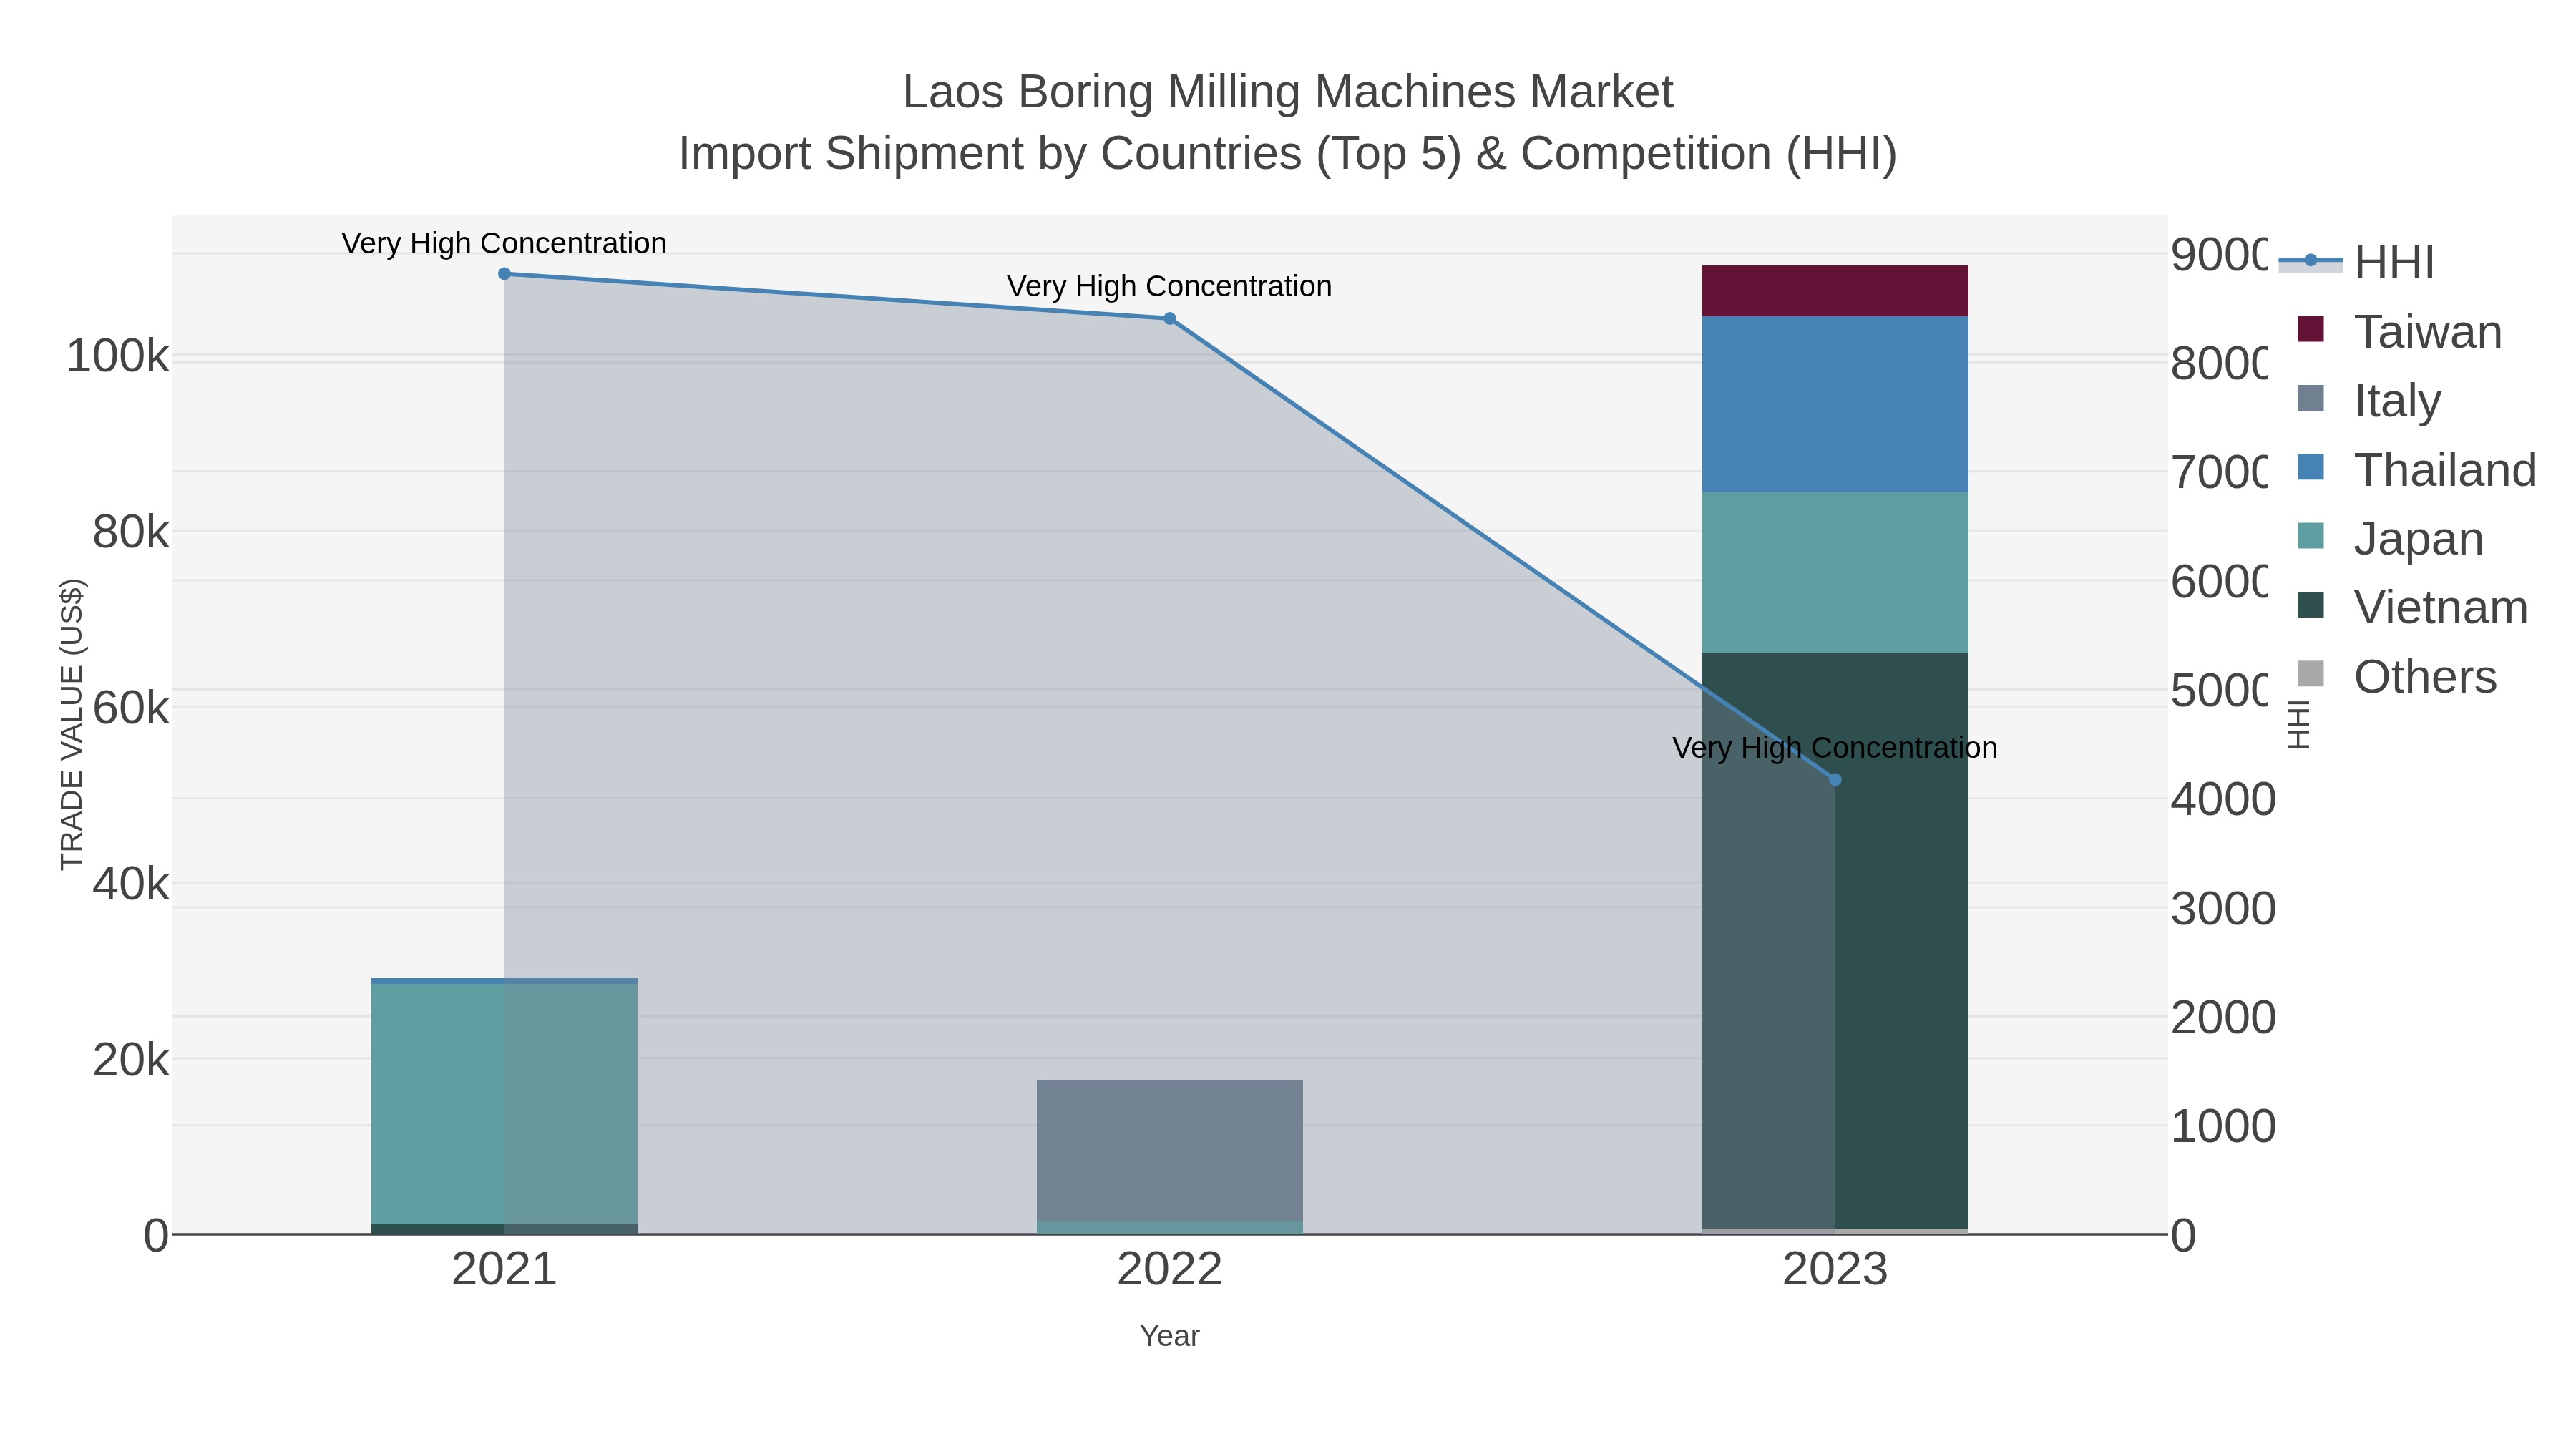Image resolution: width=2576 pixels, height=1449 pixels.
Task: Toggle Japan series in legend
Action: [2391, 538]
